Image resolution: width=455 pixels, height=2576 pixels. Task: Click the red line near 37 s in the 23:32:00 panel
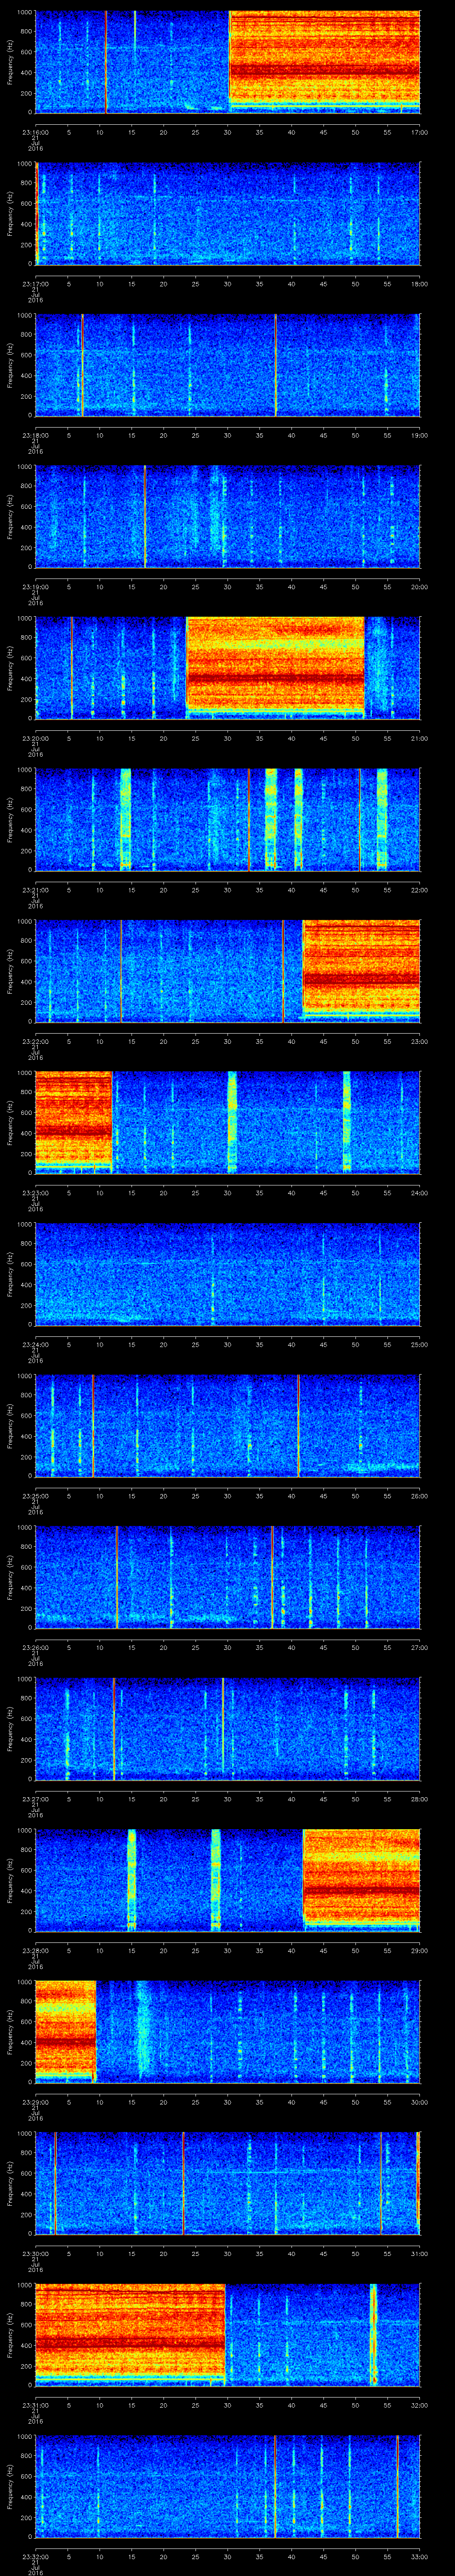point(274,2485)
